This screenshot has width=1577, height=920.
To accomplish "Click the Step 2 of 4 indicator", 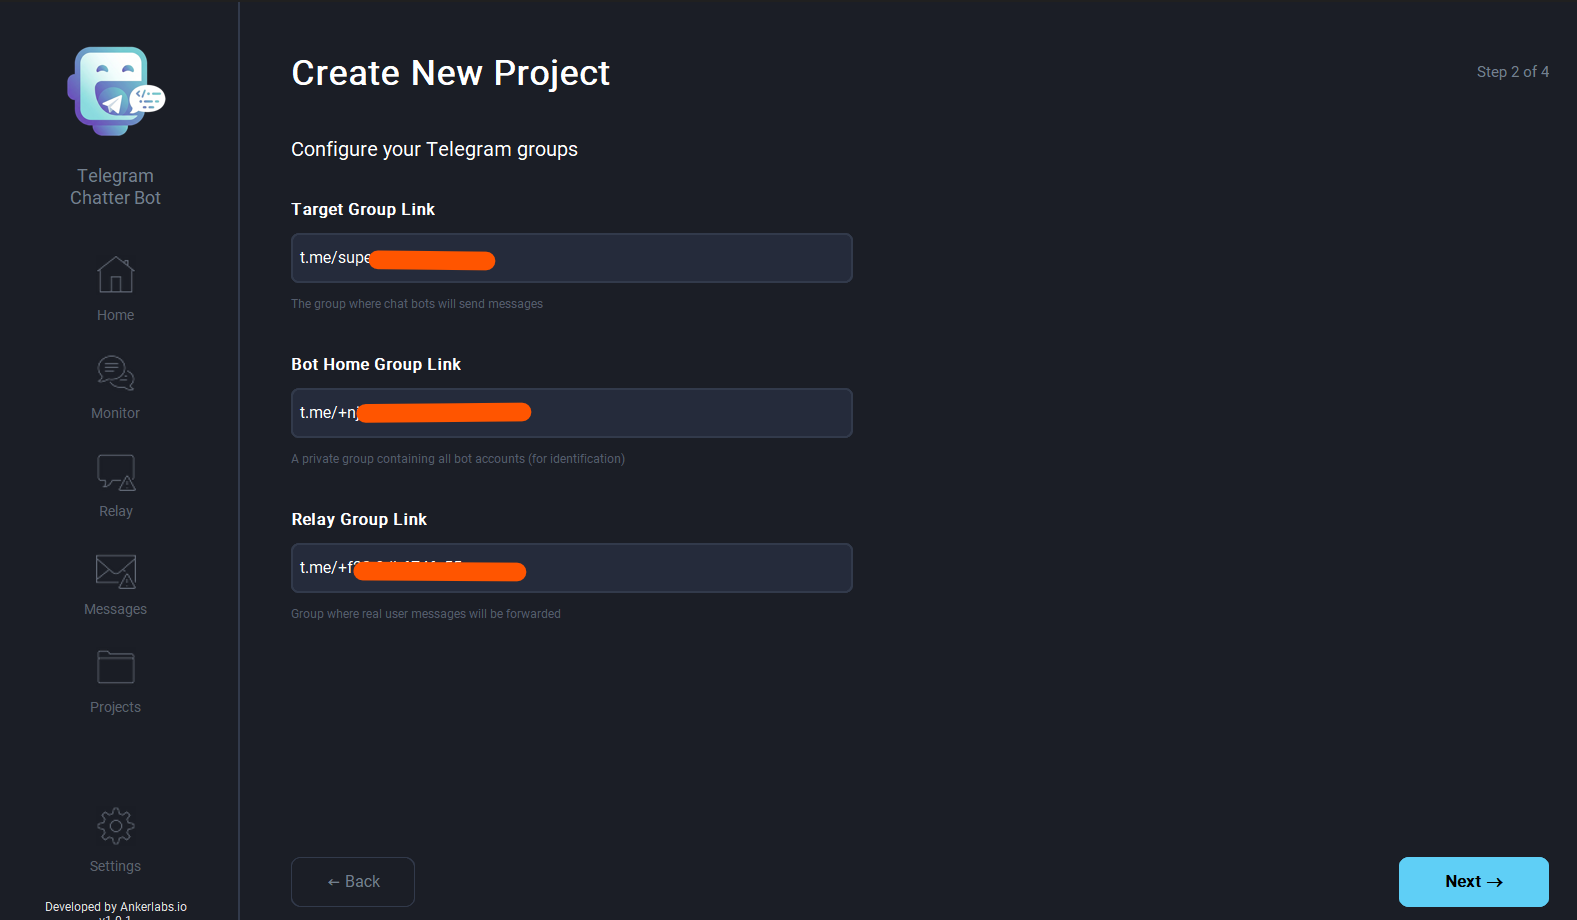I will 1512,71.
